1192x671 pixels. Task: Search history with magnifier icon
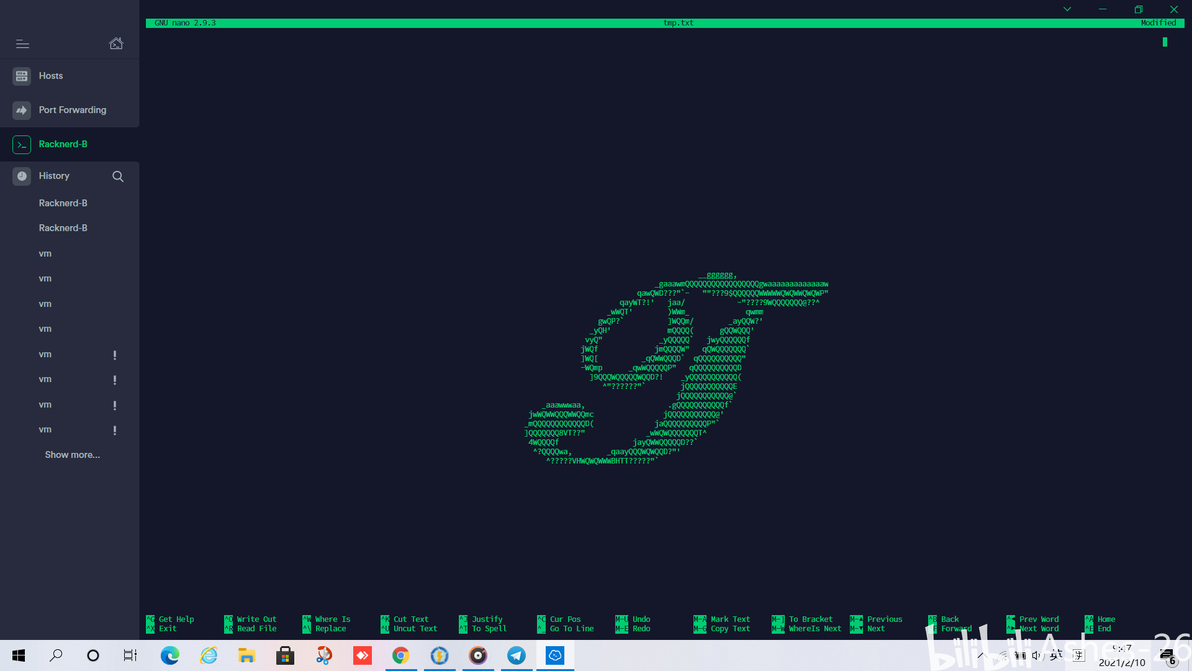118,176
